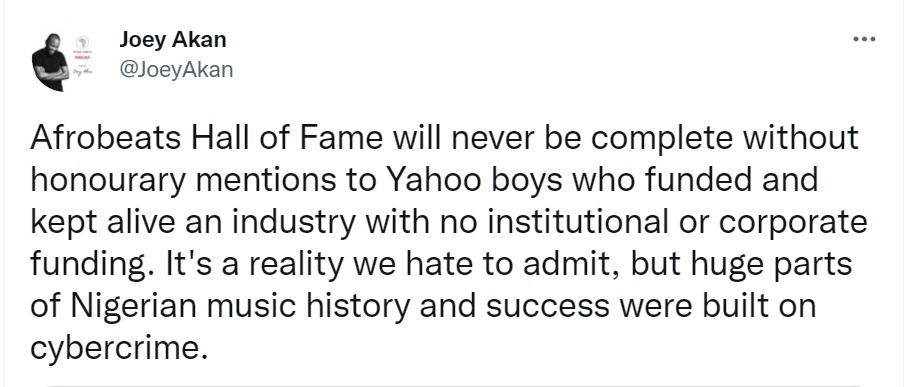This screenshot has width=909, height=387.
Task: Click the words Yahoo boys in tweet
Action: click(x=471, y=181)
